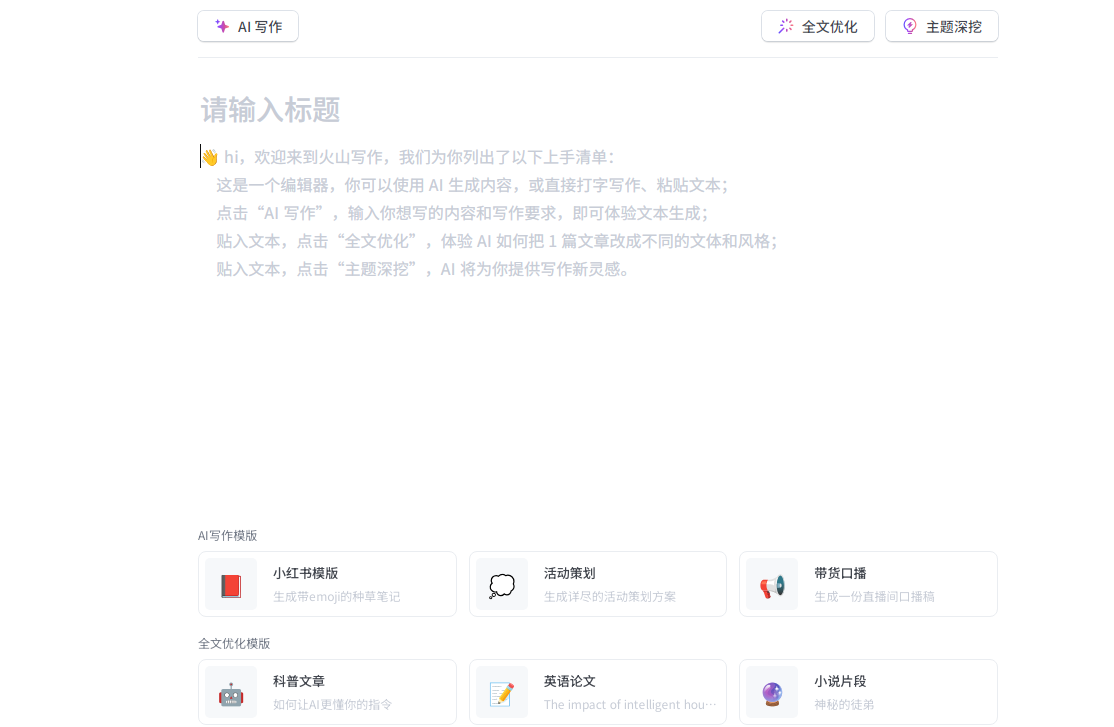Launch 主题深挖 to get inspiration
This screenshot has width=1114, height=727.
point(941,26)
